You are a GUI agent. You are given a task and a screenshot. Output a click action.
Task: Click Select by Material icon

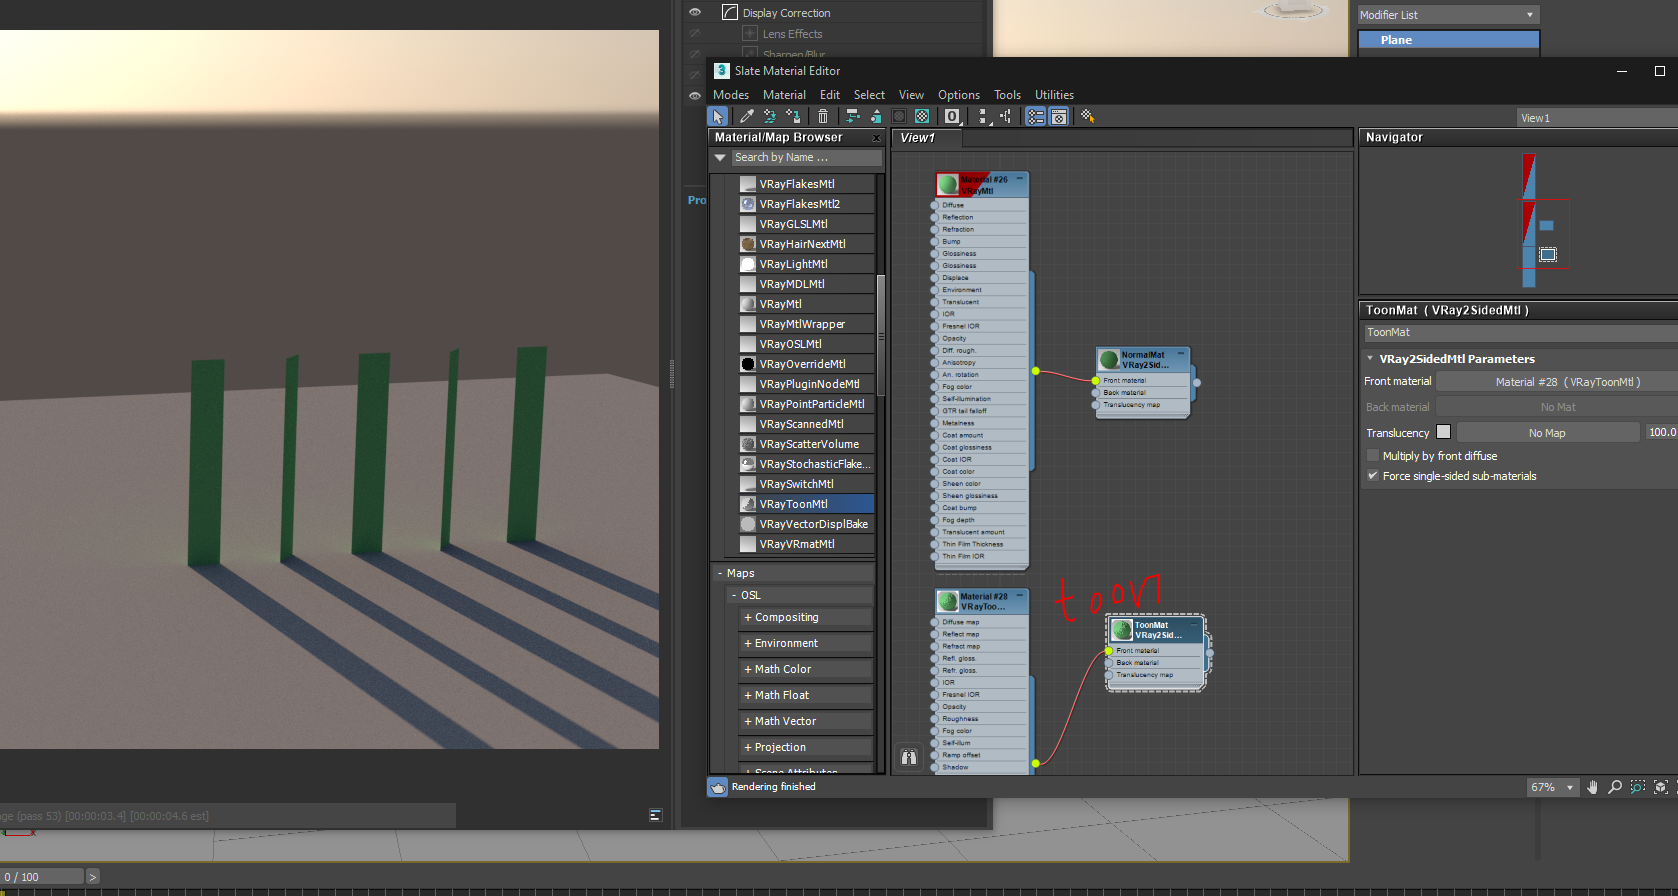(x=1088, y=117)
